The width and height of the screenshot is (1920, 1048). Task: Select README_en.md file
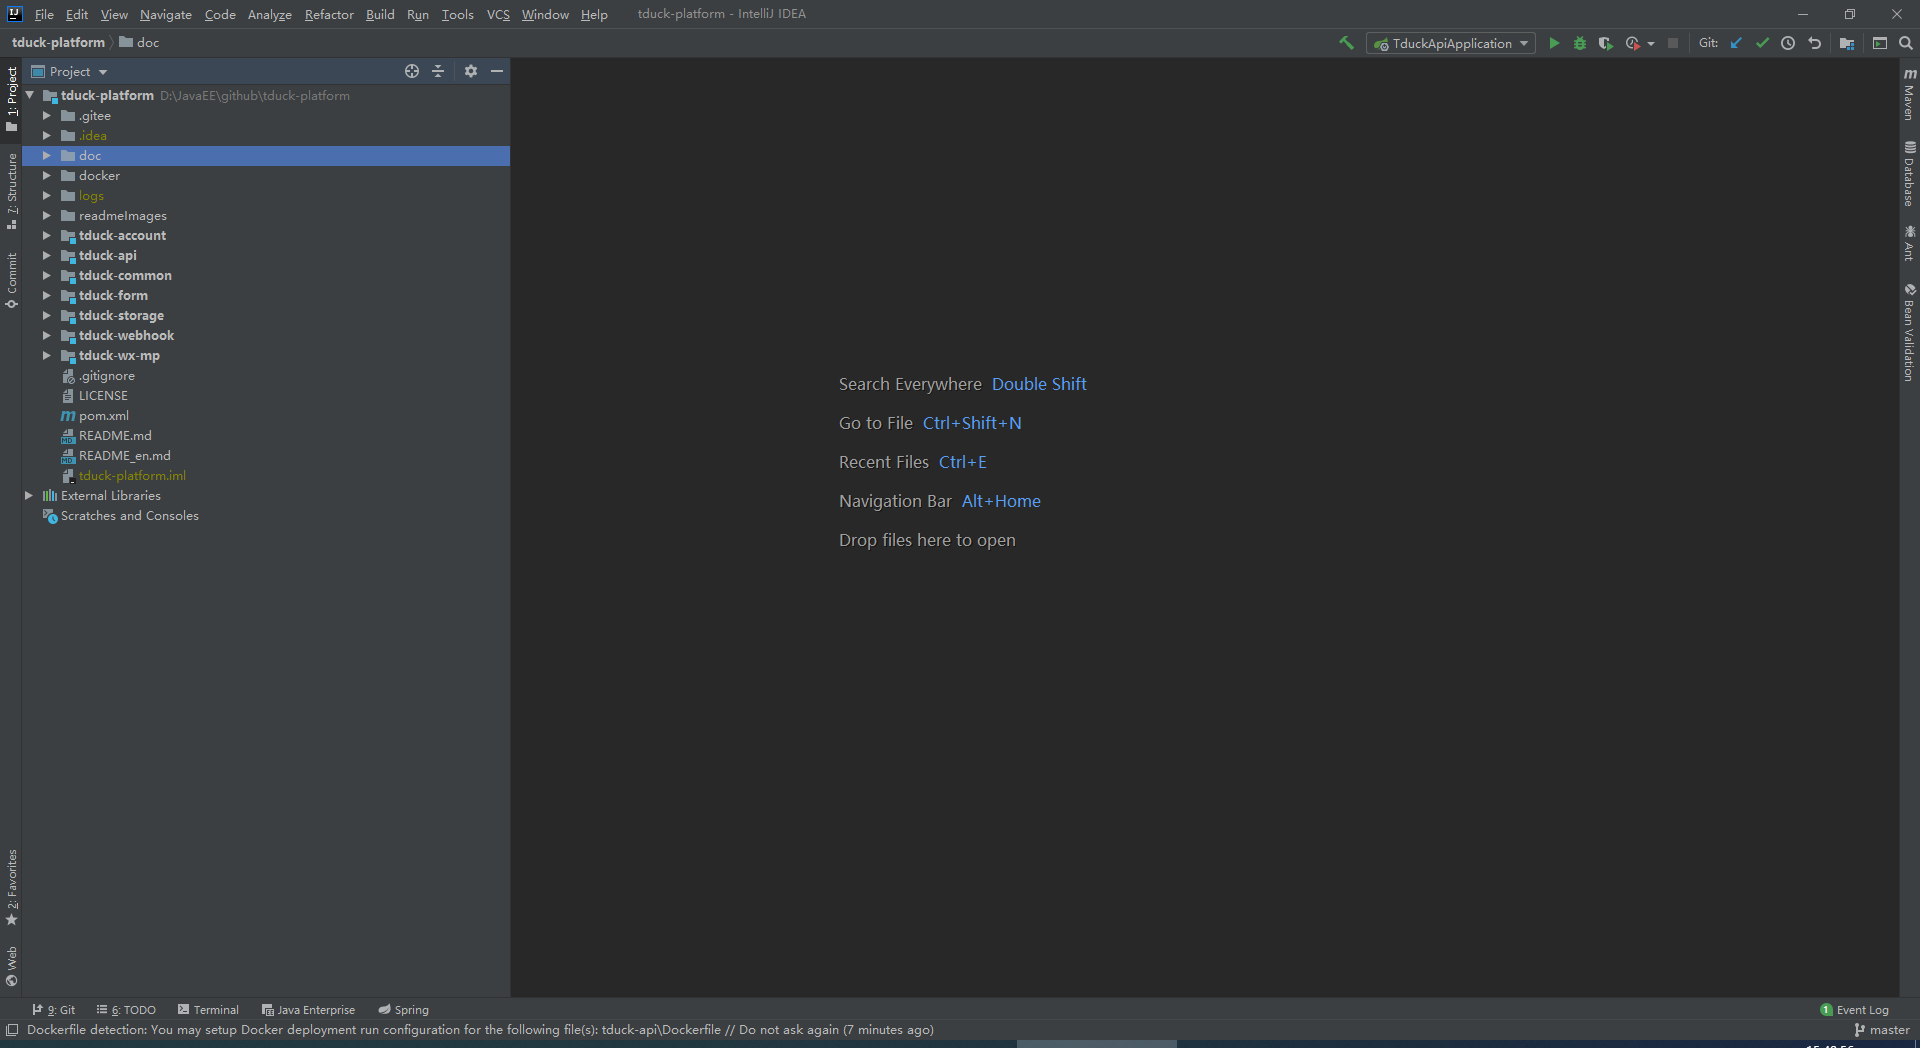click(124, 455)
